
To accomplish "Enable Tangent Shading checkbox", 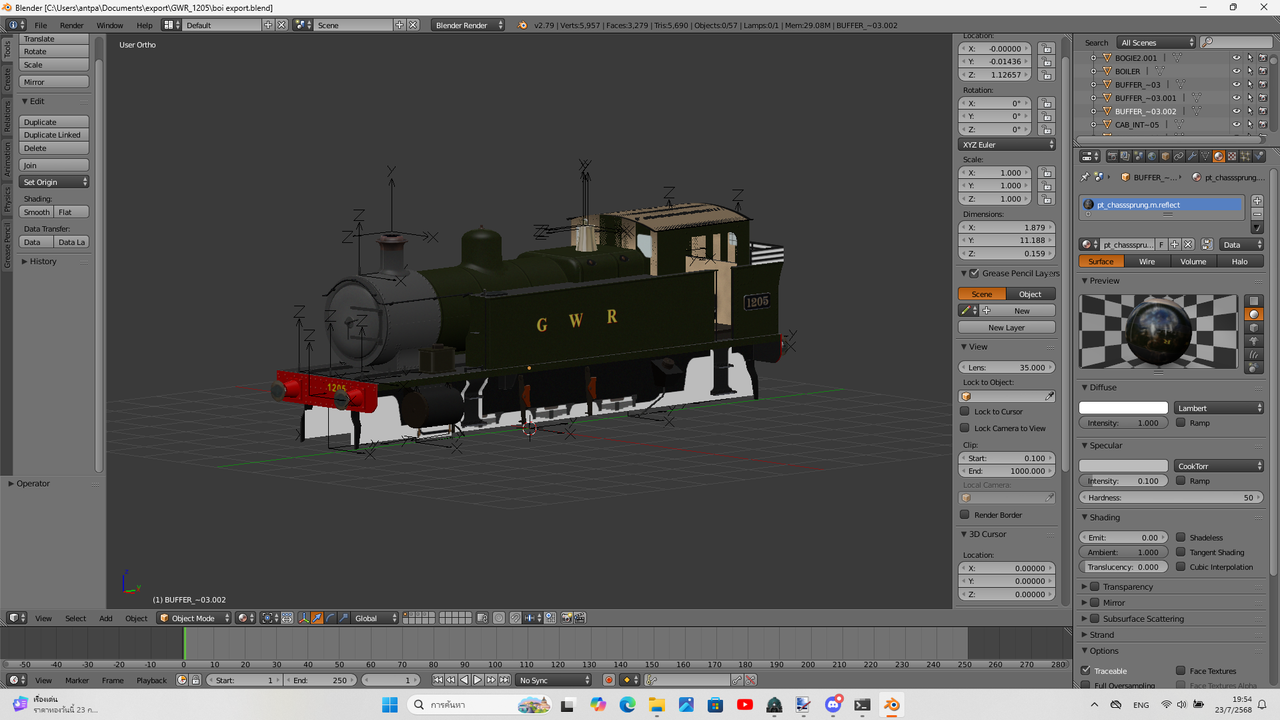I will pos(1181,552).
